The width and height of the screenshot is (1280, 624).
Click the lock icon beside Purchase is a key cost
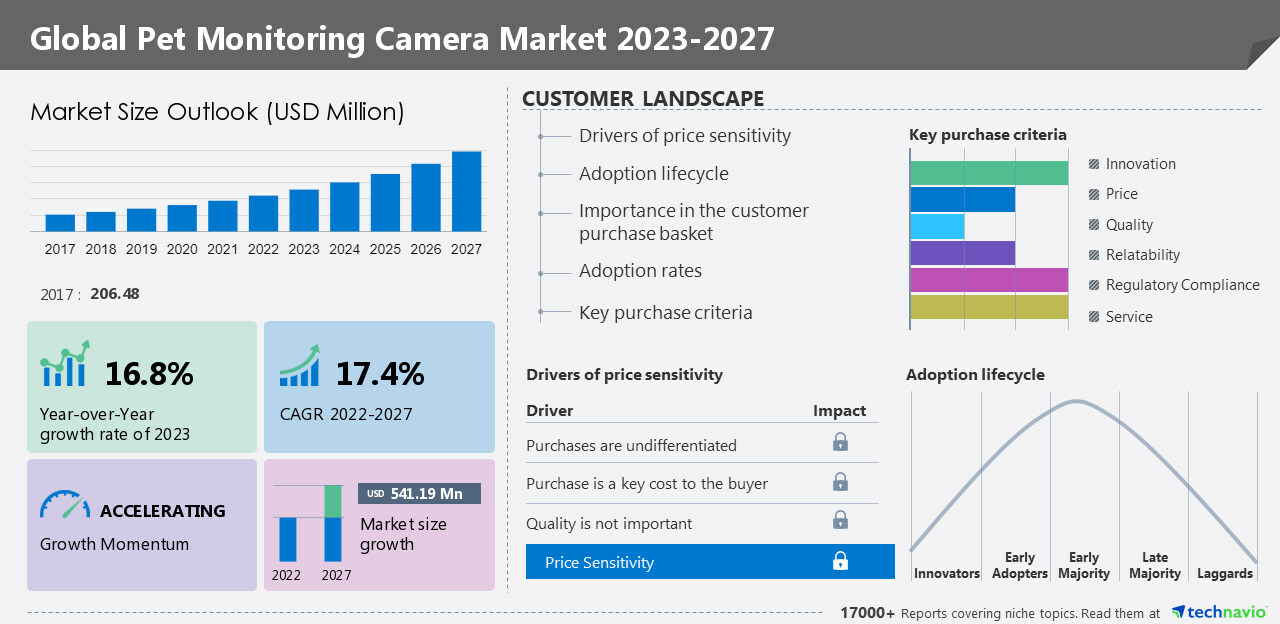coord(841,483)
